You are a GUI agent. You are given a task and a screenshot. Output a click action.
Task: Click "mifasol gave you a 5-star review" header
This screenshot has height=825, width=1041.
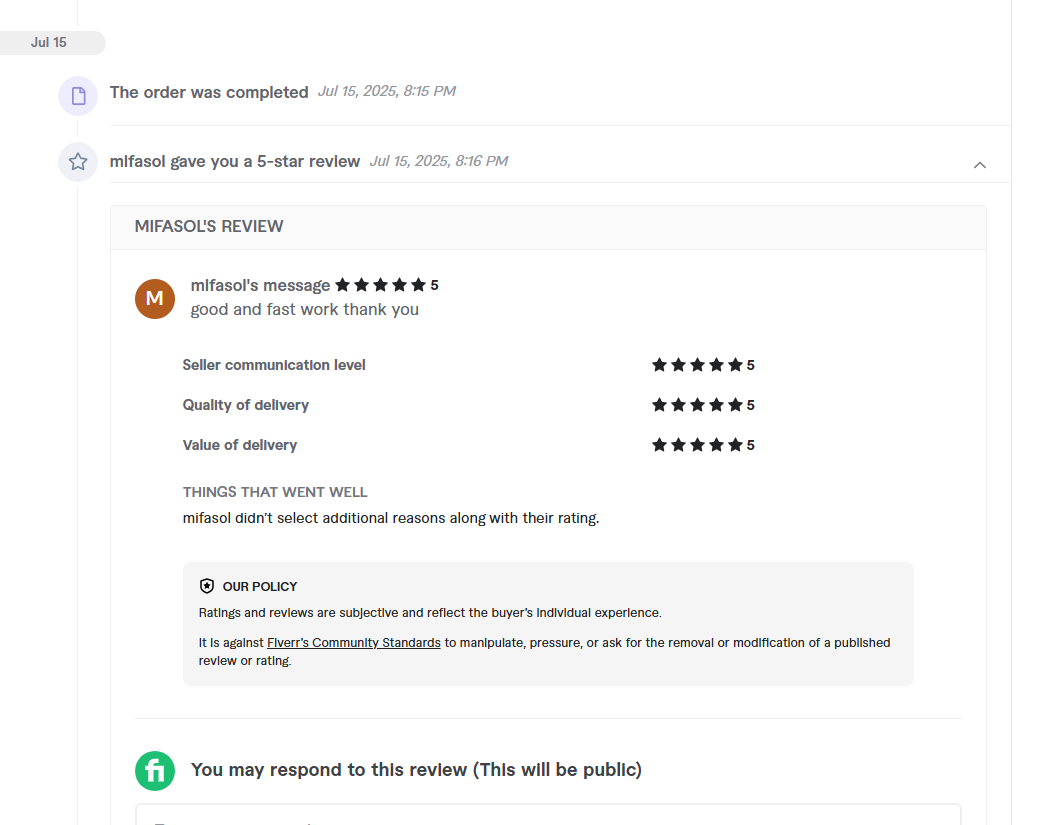click(235, 161)
